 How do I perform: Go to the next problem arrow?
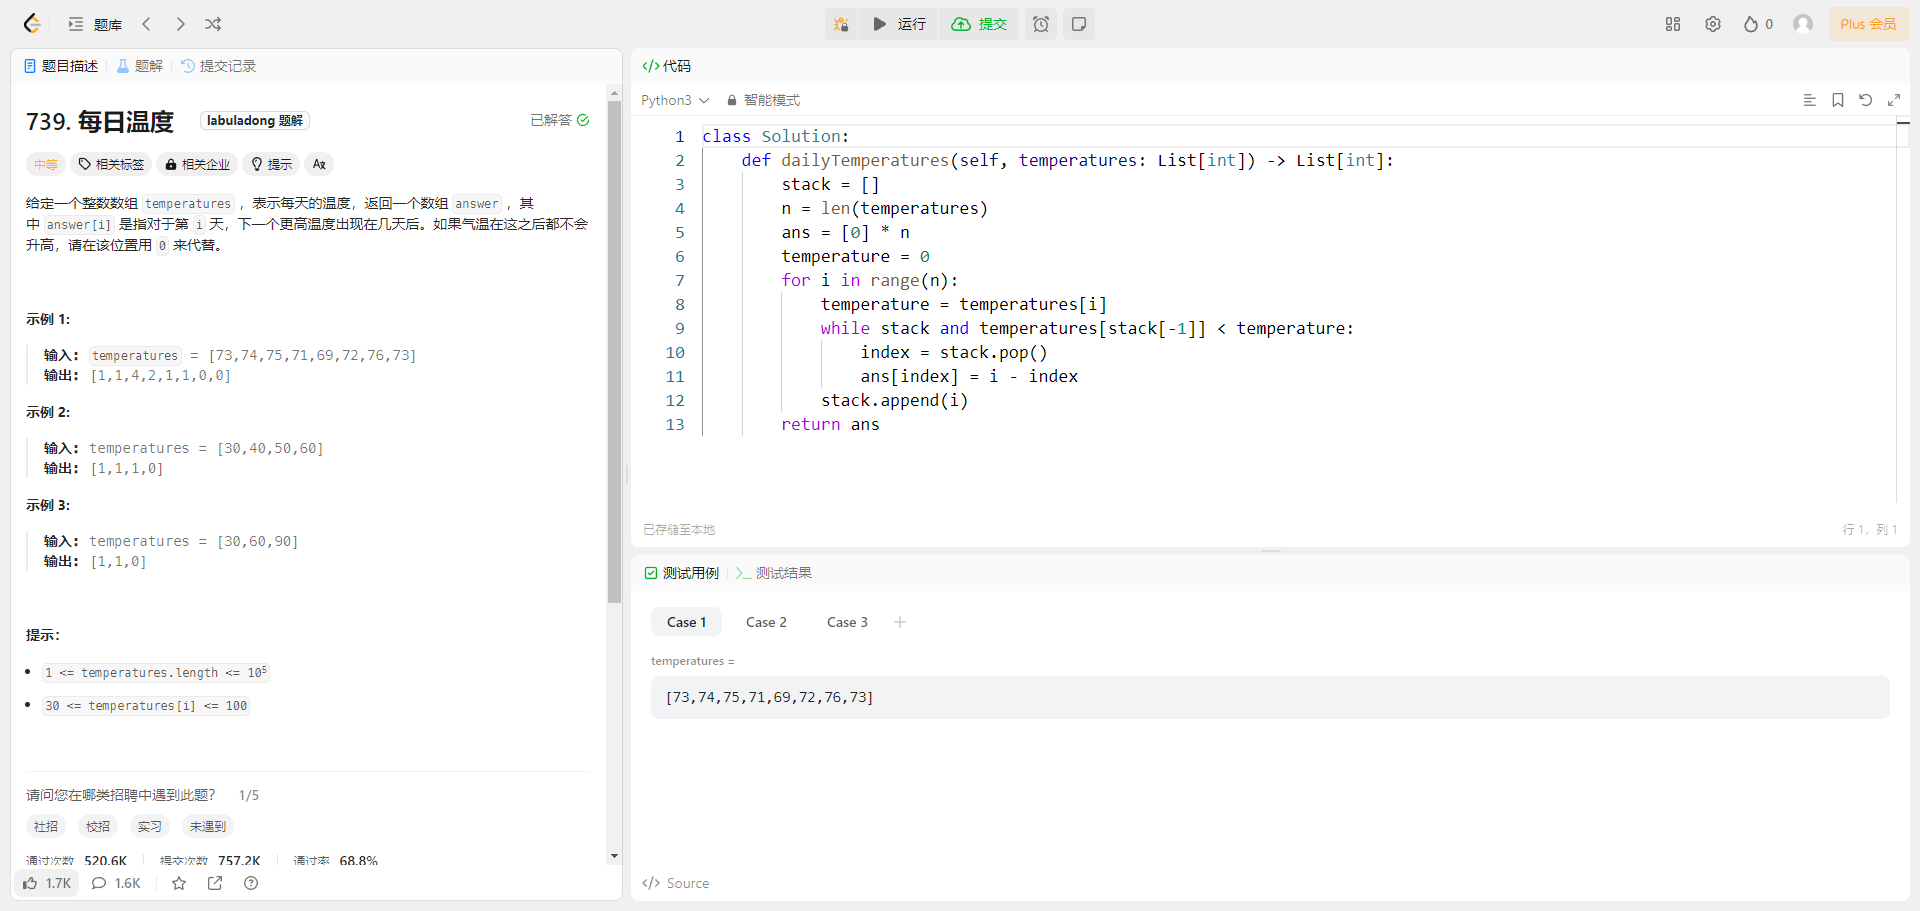[x=180, y=24]
